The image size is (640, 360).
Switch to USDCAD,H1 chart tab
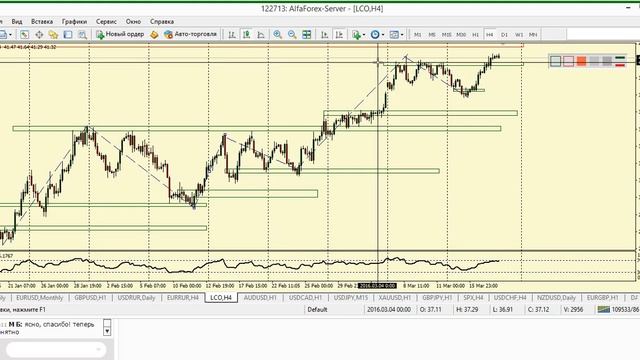click(305, 298)
